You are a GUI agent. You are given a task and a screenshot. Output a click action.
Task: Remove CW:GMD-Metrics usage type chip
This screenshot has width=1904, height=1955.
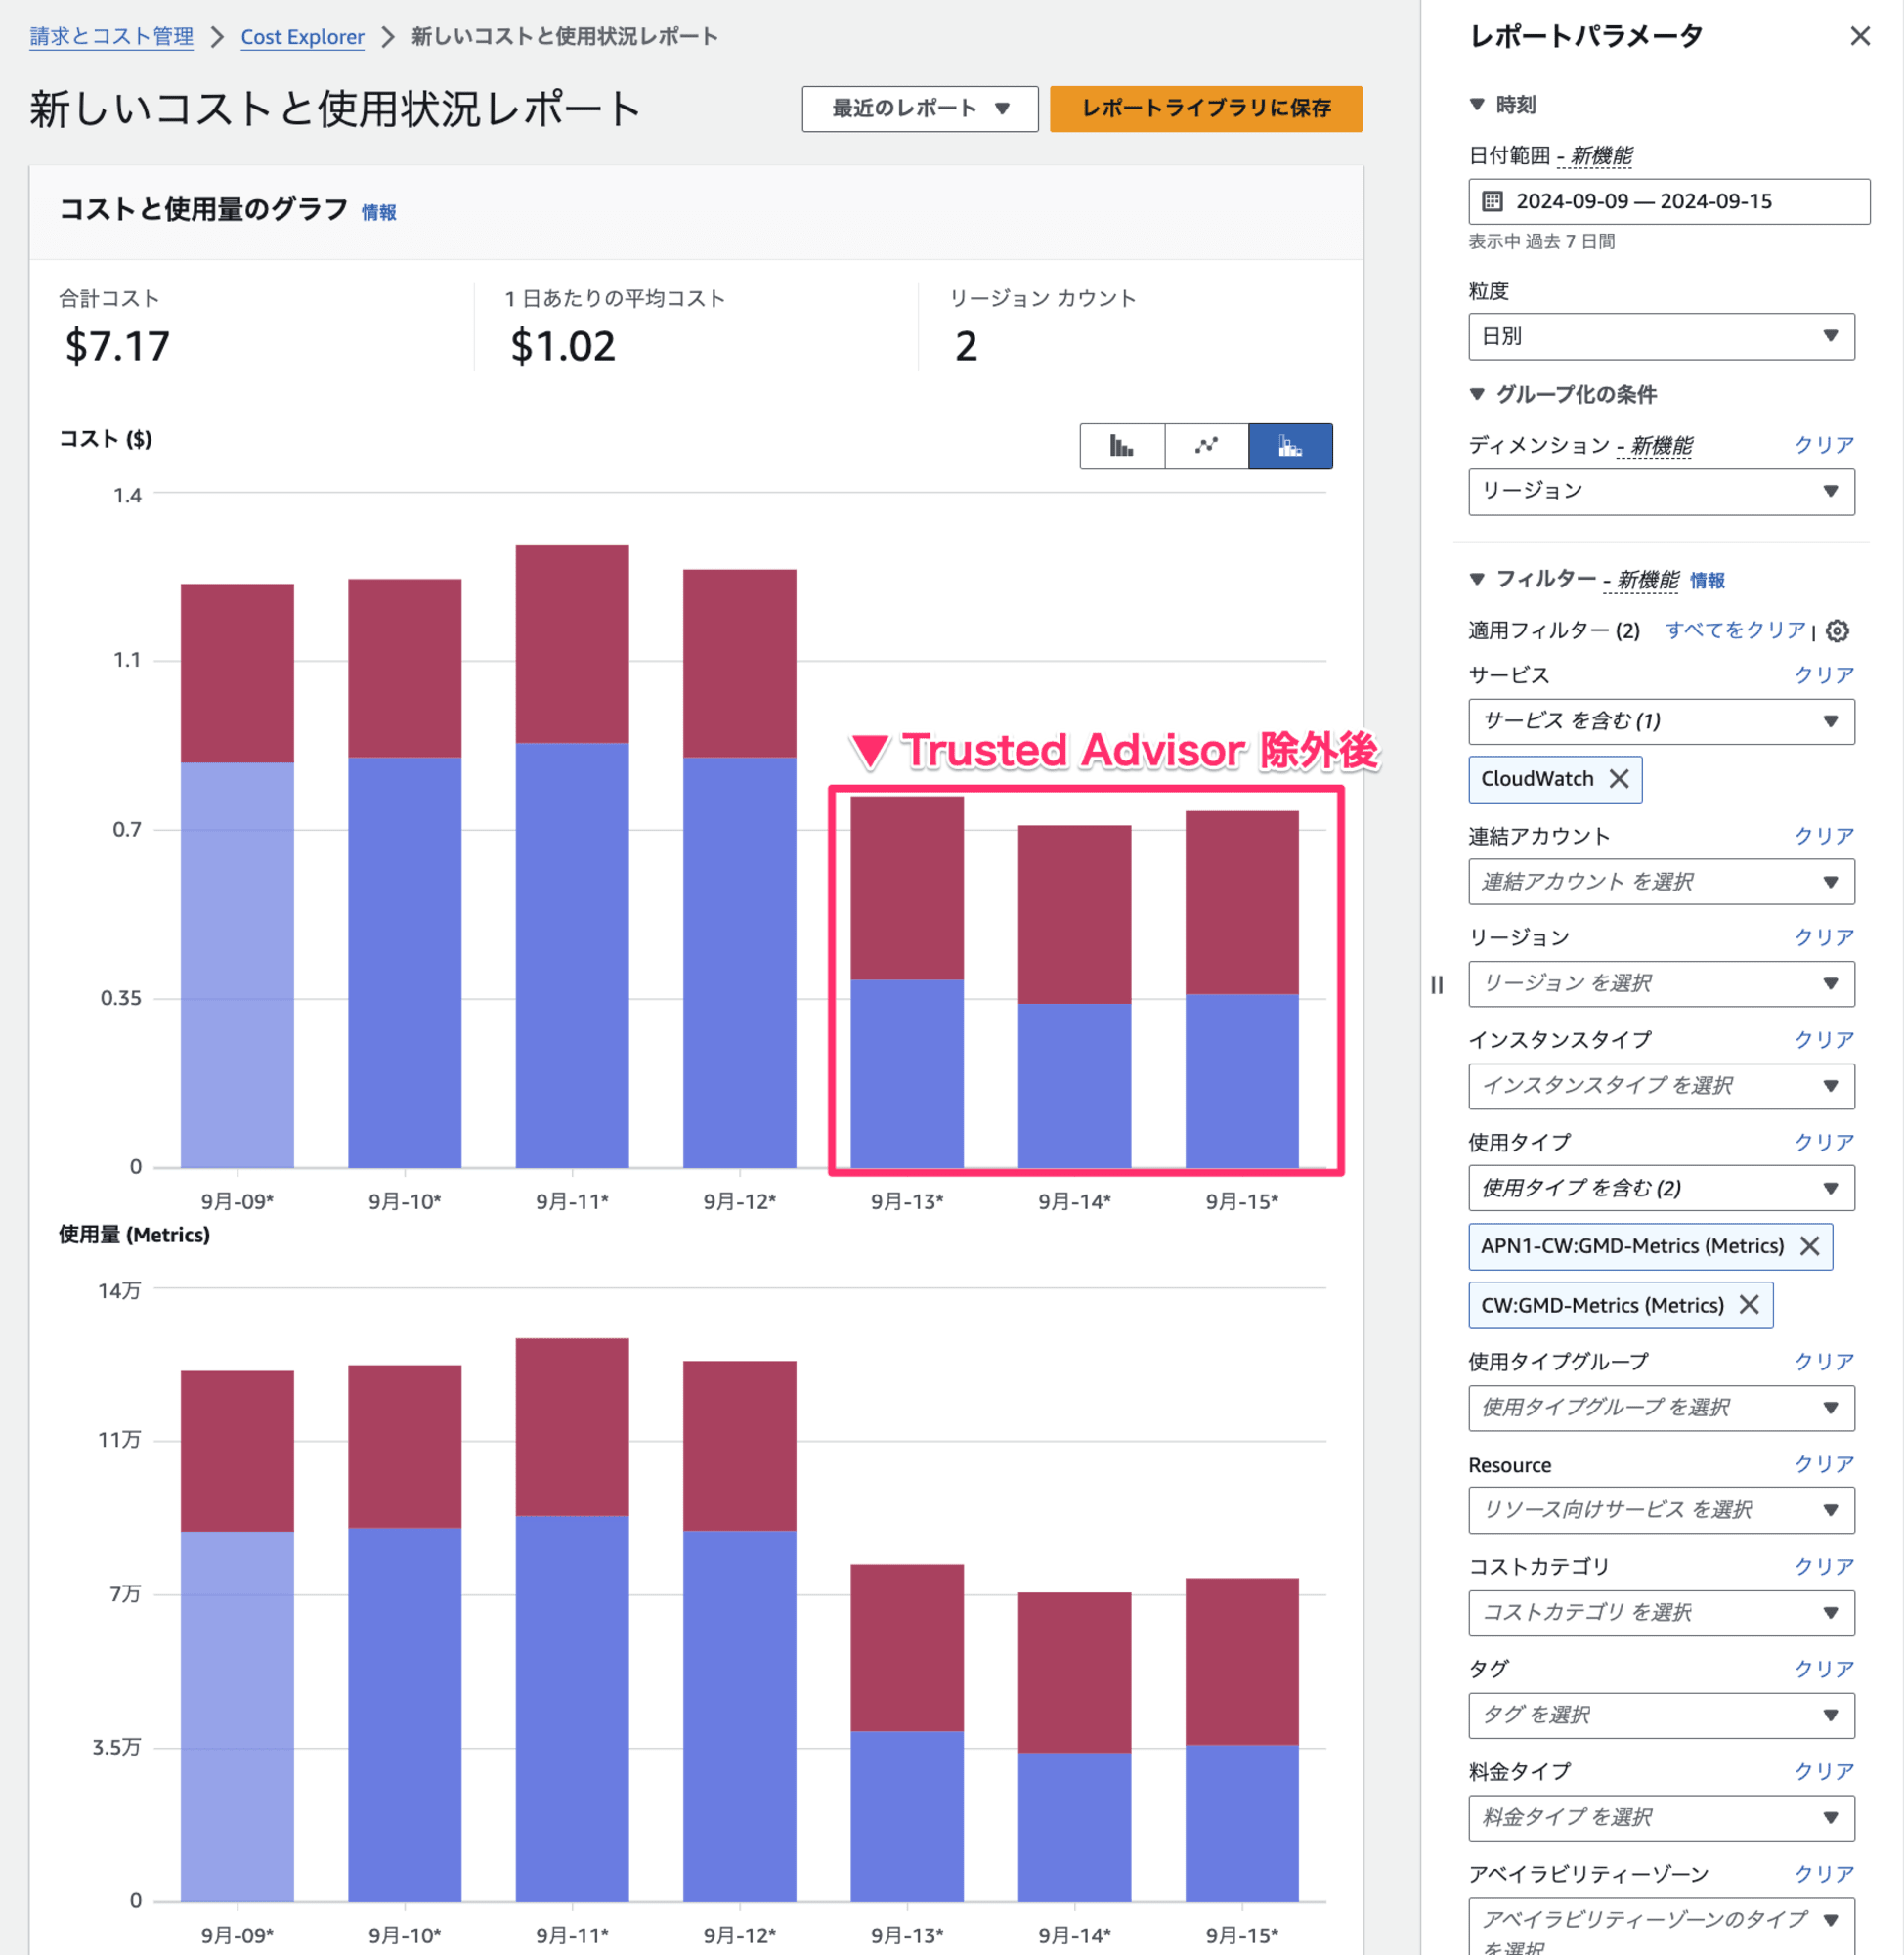click(x=1749, y=1305)
